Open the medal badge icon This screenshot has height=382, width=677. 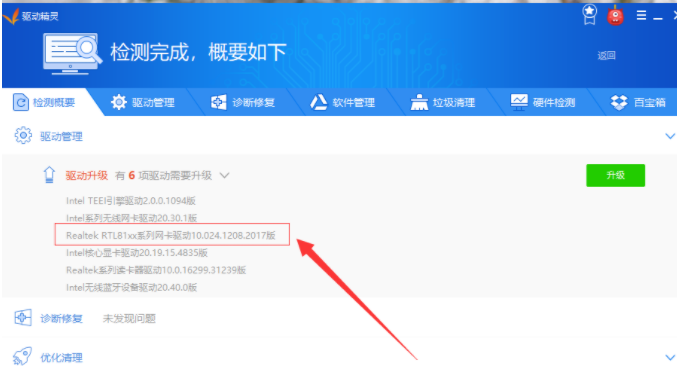pyautogui.click(x=589, y=15)
